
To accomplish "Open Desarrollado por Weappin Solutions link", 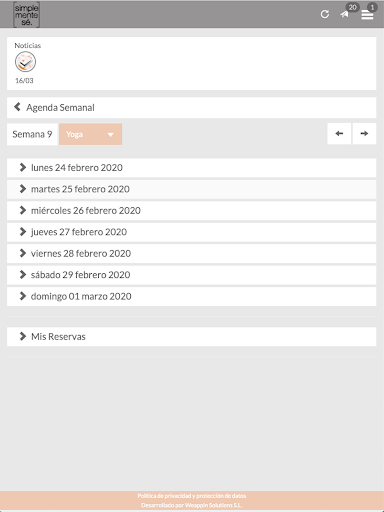I will click(x=192, y=505).
